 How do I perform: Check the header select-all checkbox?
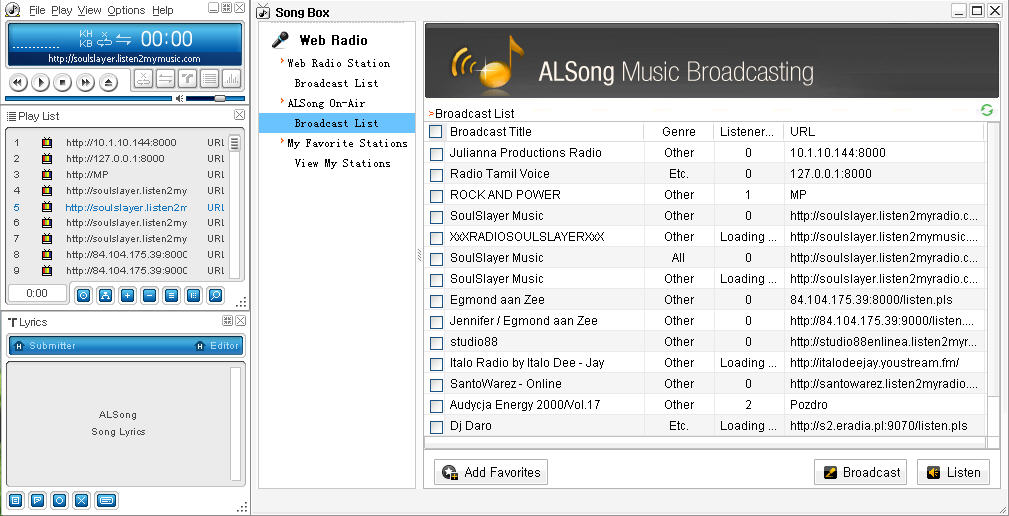[436, 131]
